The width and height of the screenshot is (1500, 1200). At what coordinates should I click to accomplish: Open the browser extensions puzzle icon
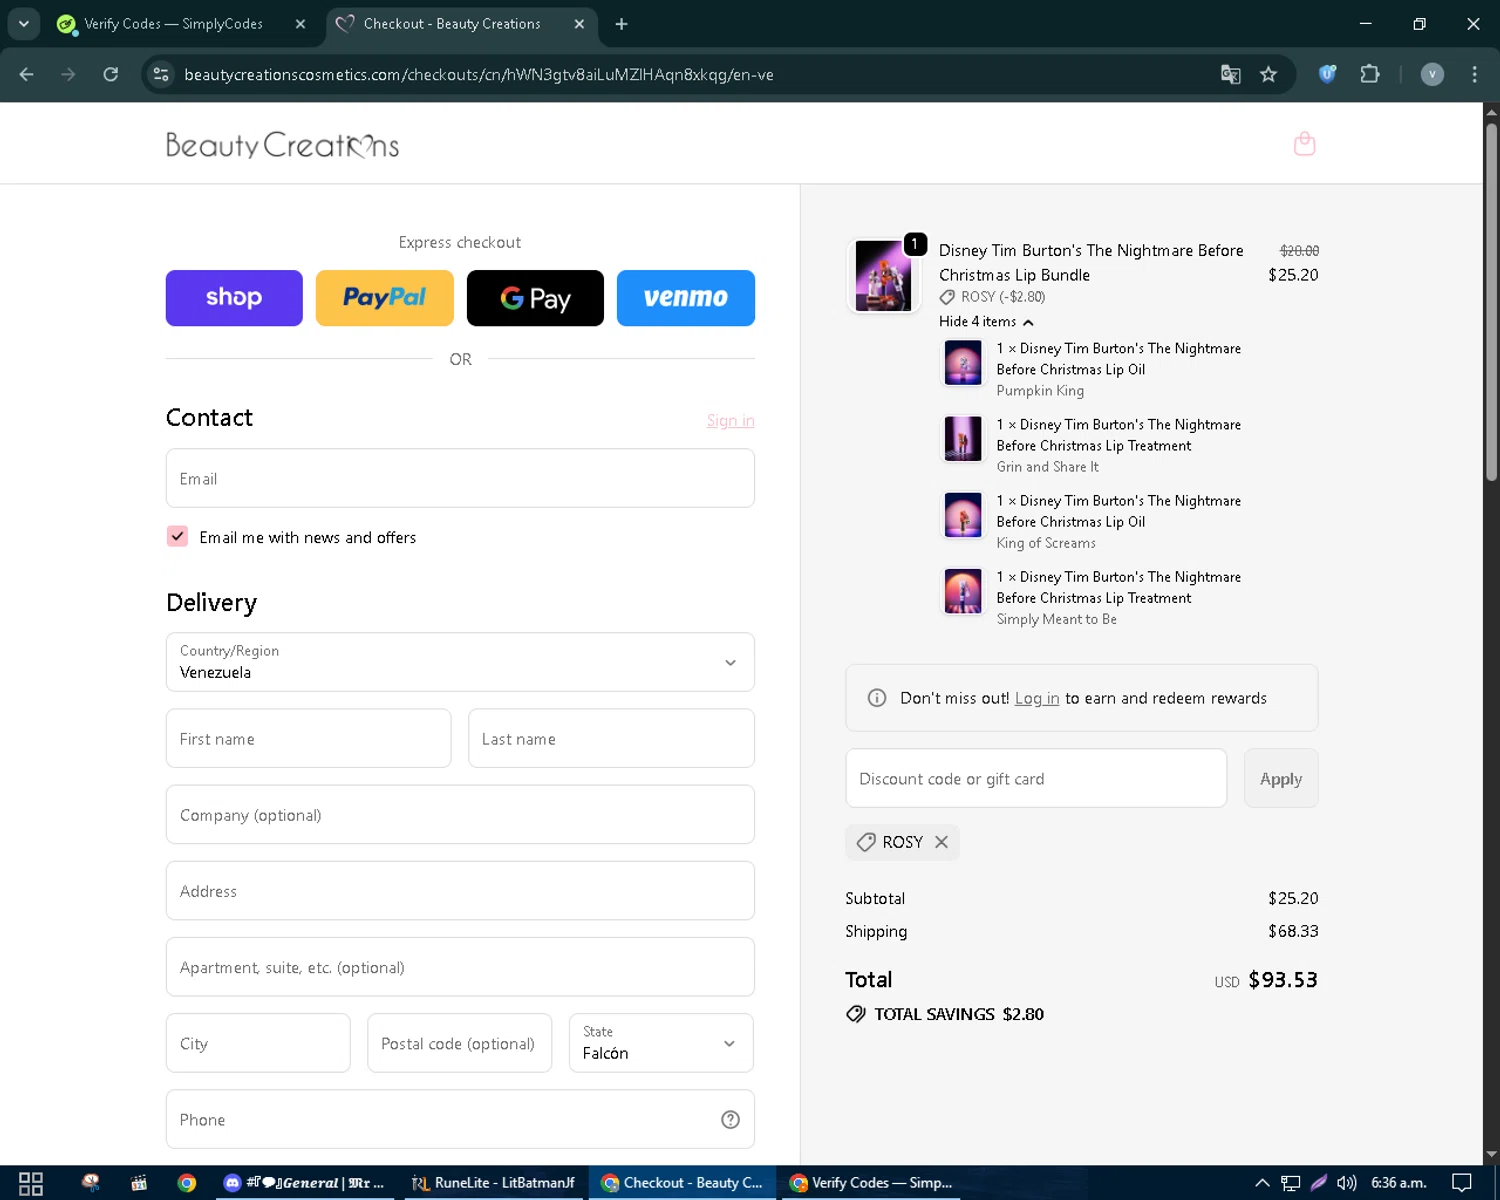[1370, 74]
